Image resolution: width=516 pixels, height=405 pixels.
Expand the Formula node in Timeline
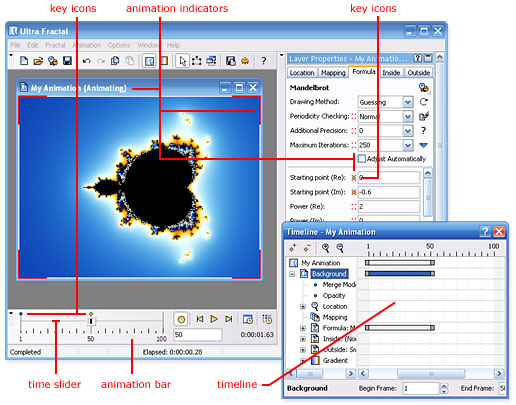[x=303, y=328]
